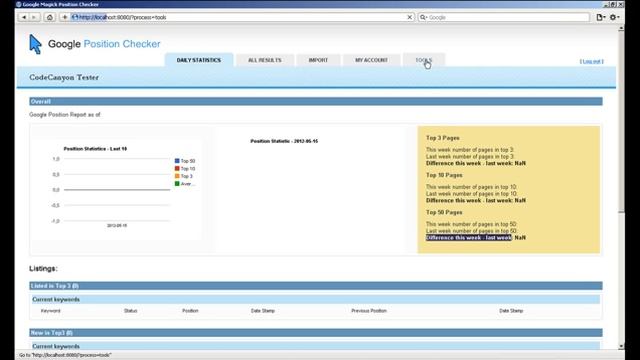Click the add bookmark plus icon
640x360 pixels.
pos(64,17)
